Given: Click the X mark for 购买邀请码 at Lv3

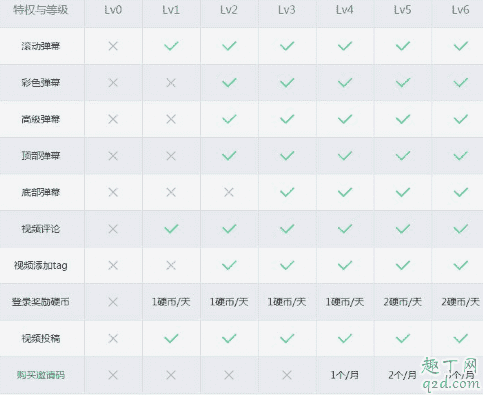Looking at the screenshot, I should click(x=287, y=375).
